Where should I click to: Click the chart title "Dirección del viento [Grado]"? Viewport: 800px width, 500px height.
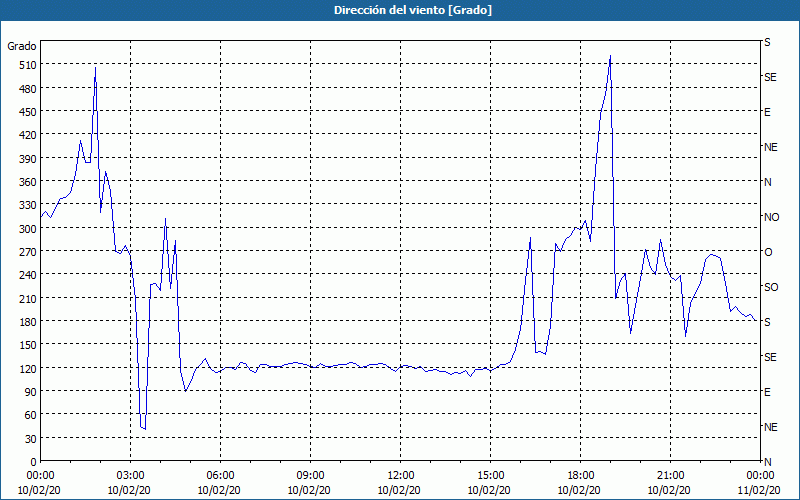413,10
